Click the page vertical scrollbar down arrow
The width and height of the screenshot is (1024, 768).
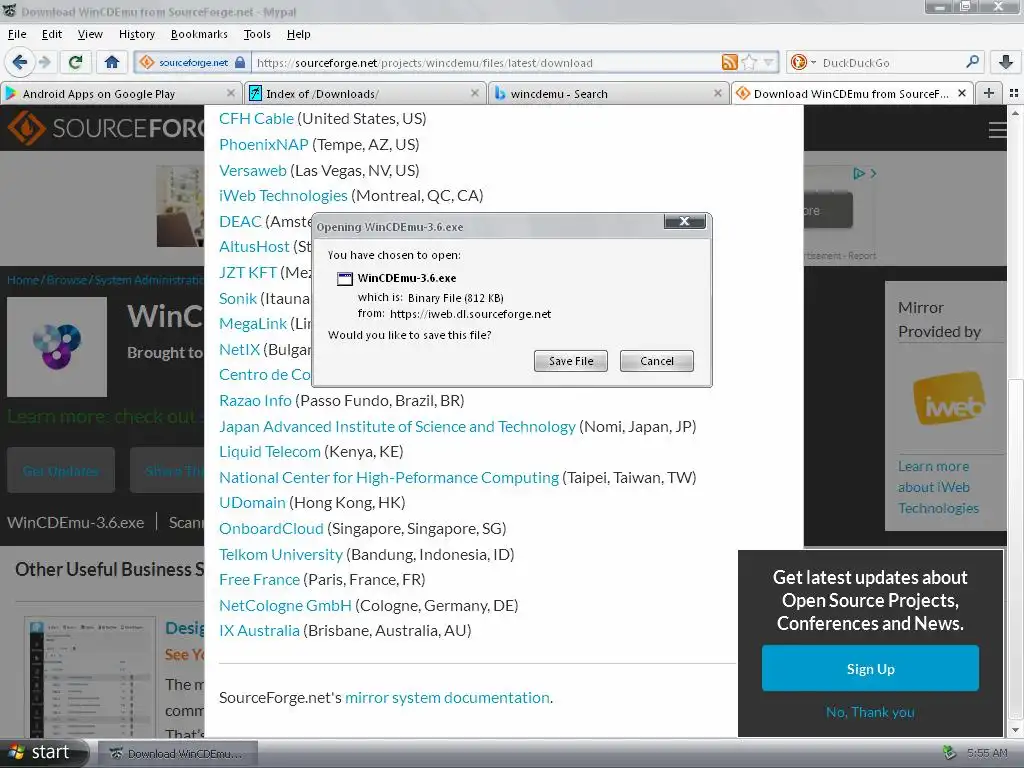click(x=1015, y=730)
